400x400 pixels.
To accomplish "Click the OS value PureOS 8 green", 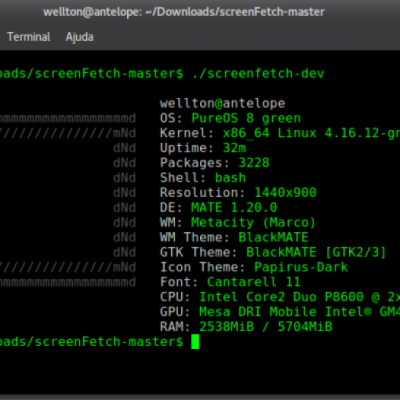I will coord(246,118).
